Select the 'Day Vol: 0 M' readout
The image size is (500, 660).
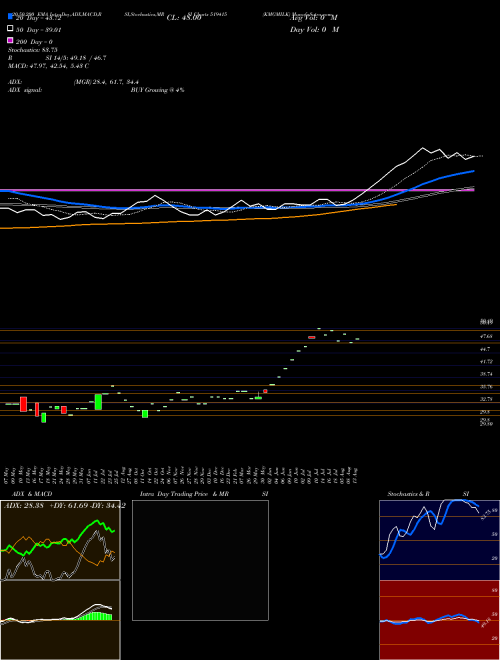(314, 30)
